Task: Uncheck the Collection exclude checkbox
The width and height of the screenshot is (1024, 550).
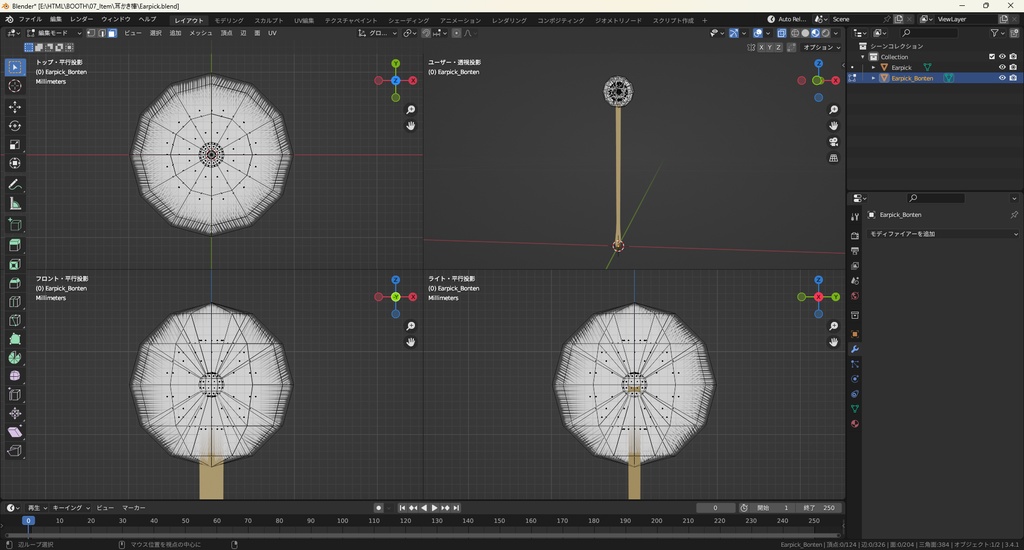Action: coord(992,57)
